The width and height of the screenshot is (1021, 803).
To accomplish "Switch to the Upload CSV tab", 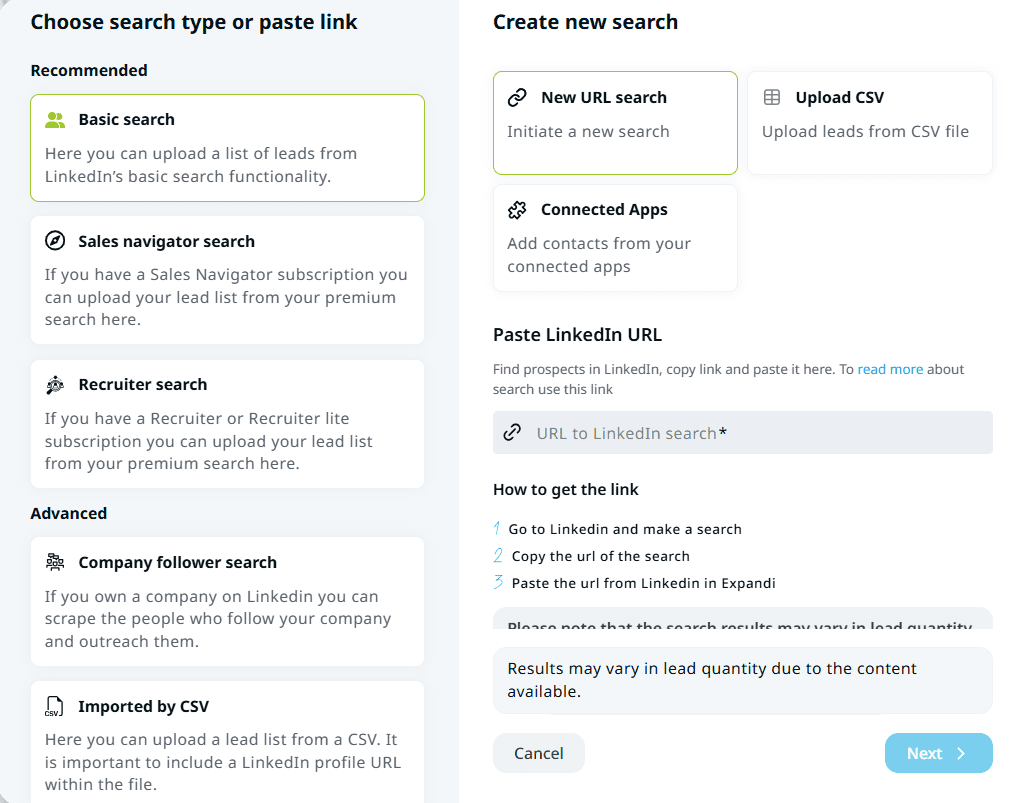I will pyautogui.click(x=869, y=122).
